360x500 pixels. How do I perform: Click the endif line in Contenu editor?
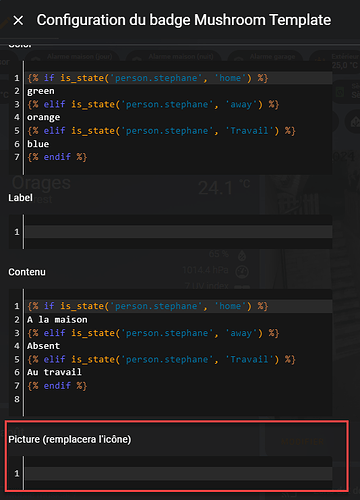(179, 386)
